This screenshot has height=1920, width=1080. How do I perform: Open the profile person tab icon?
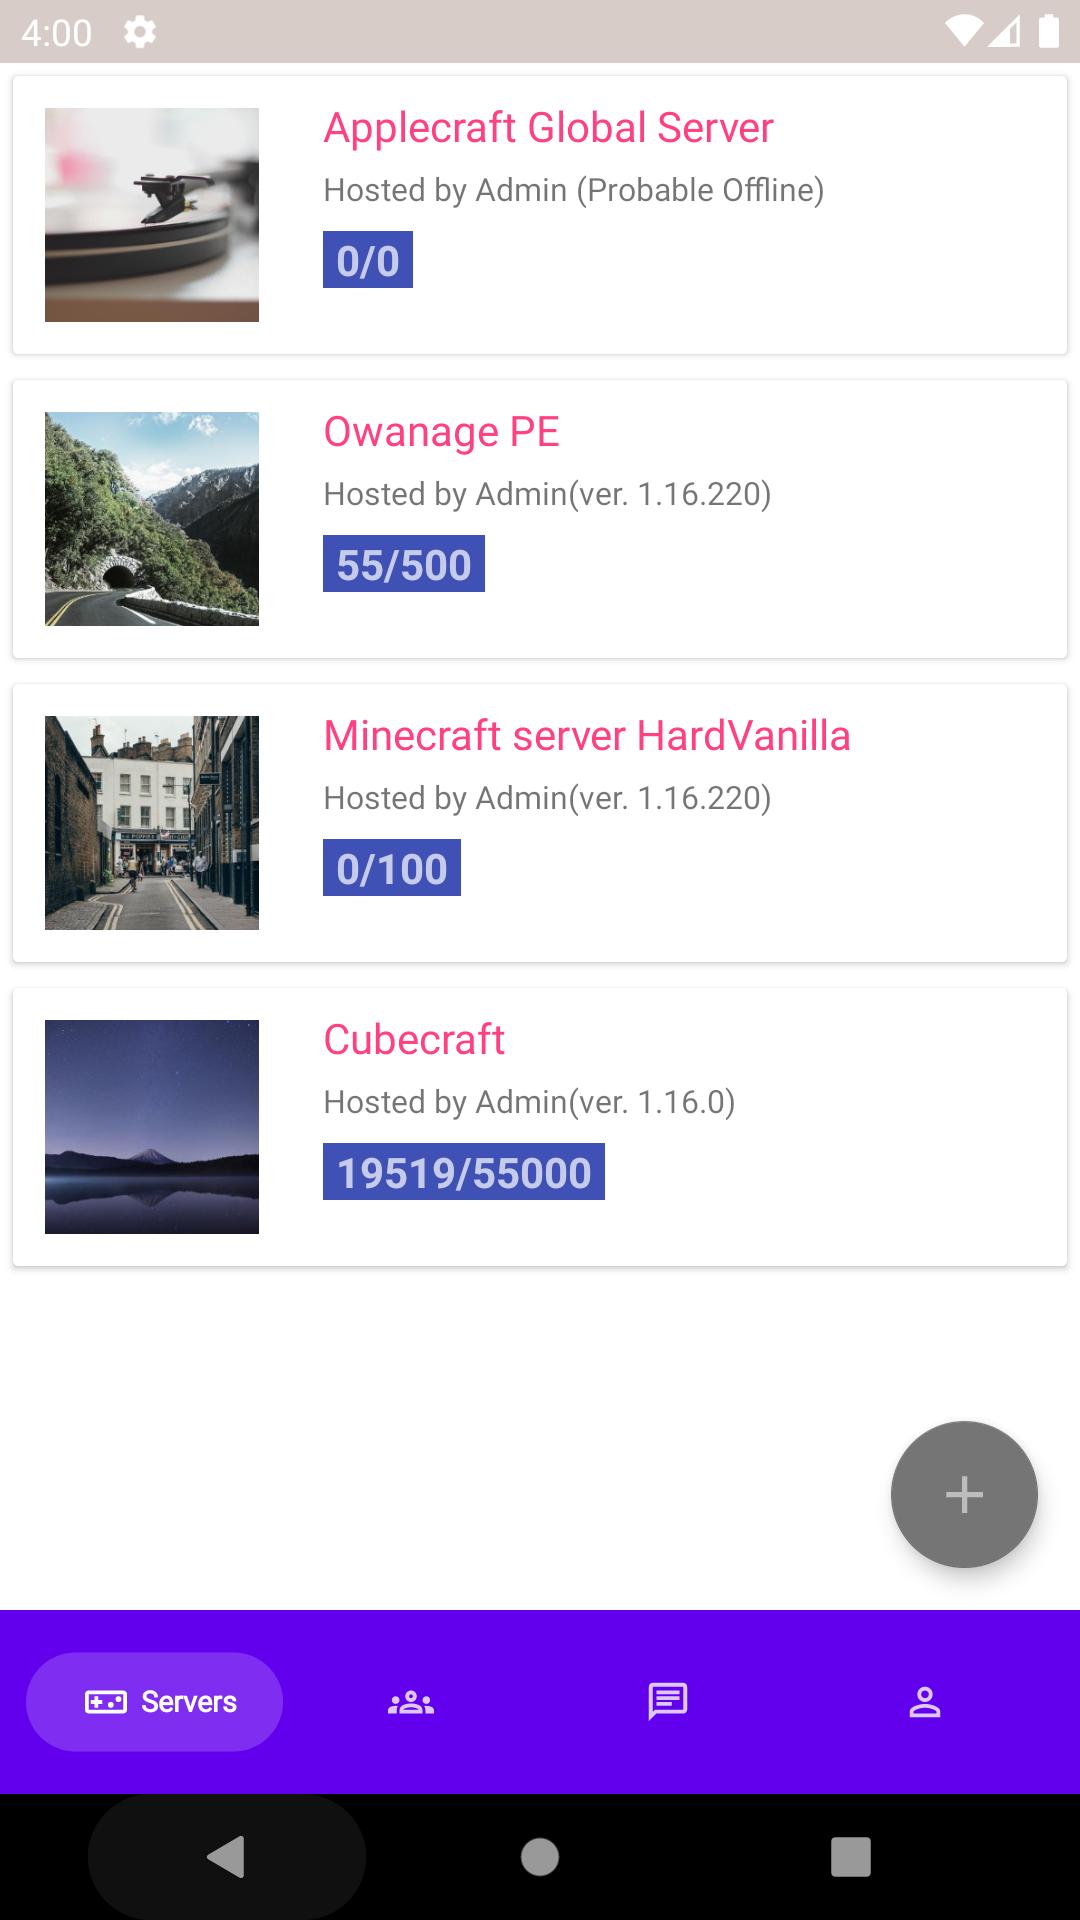point(925,1702)
